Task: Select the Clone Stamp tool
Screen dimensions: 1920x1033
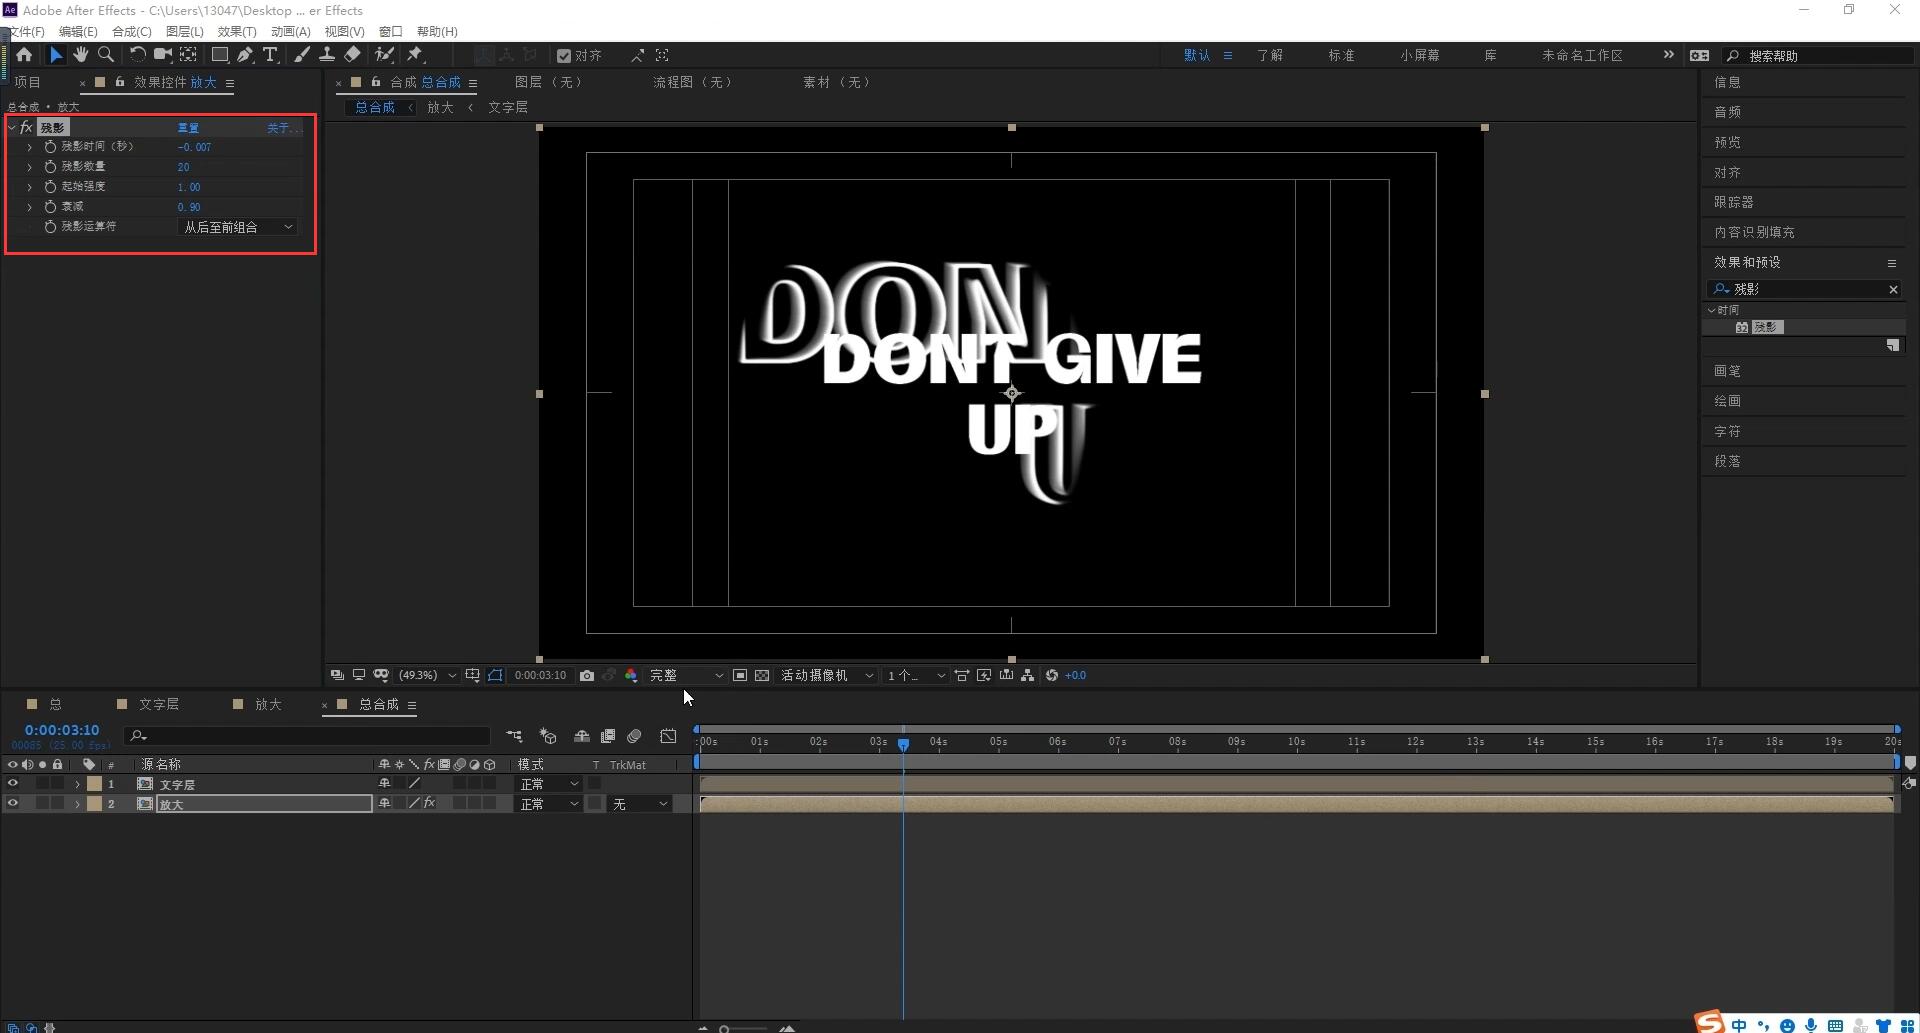Action: 327,55
